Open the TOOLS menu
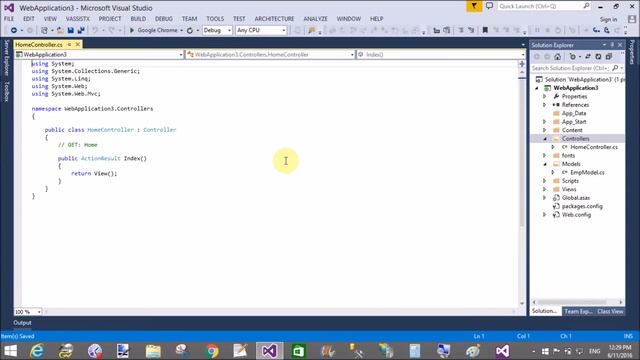This screenshot has width=640, height=360. click(215, 19)
